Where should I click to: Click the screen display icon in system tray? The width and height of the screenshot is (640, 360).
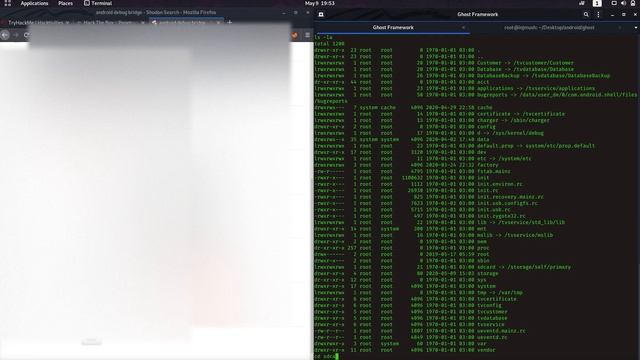click(x=613, y=3)
